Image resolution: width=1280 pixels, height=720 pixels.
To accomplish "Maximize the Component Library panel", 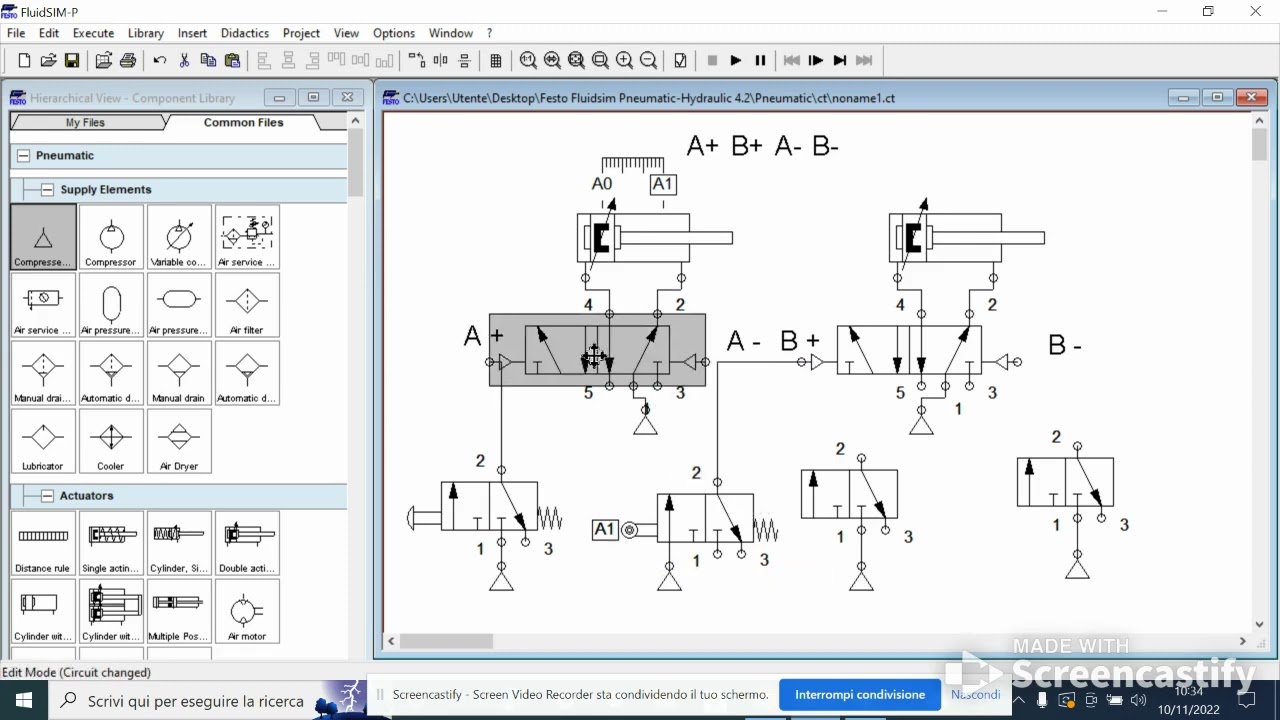I will (313, 98).
